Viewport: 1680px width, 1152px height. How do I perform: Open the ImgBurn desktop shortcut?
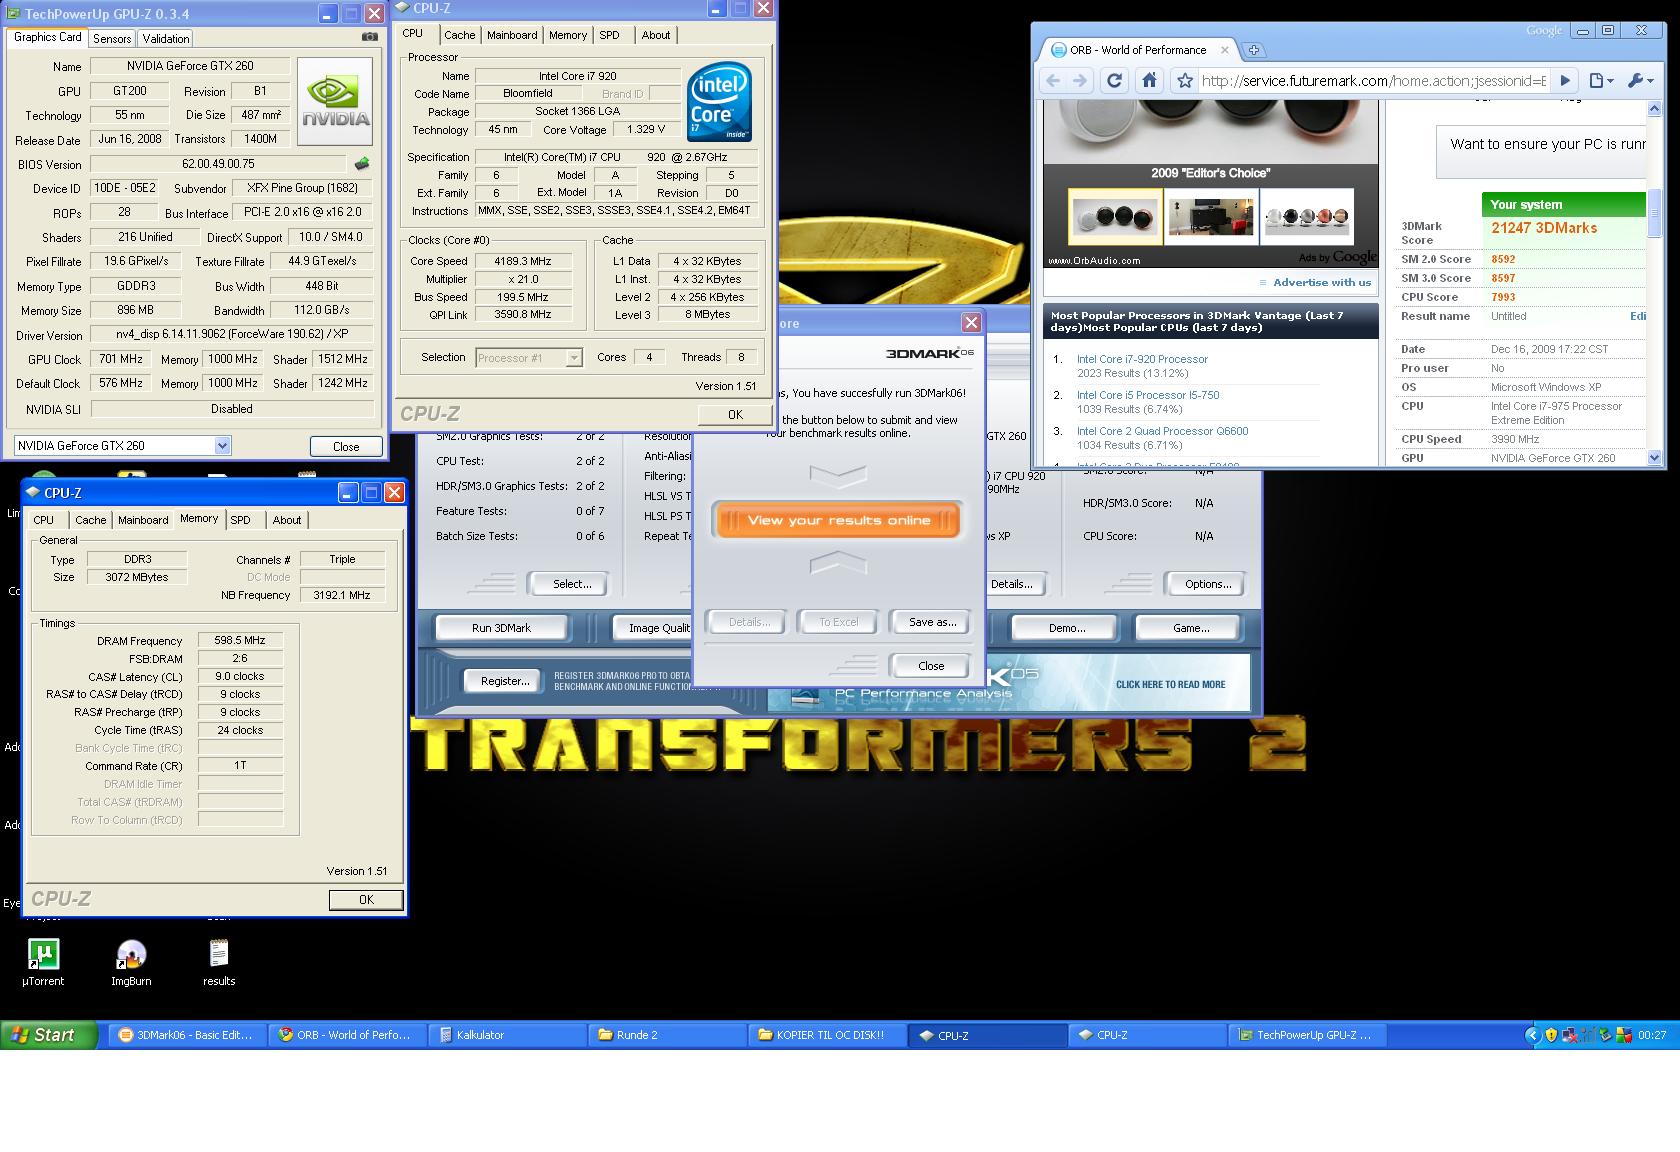tap(131, 963)
